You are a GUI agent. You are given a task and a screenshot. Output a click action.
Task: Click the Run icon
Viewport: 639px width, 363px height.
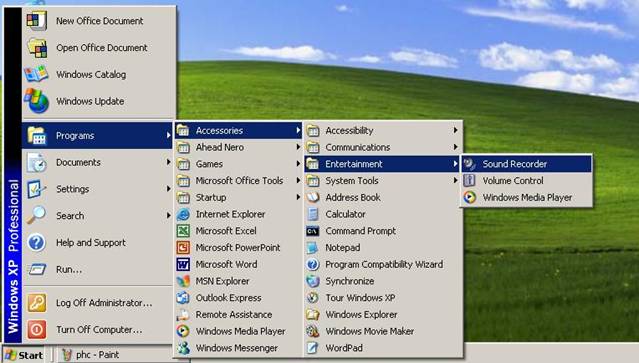(37, 269)
